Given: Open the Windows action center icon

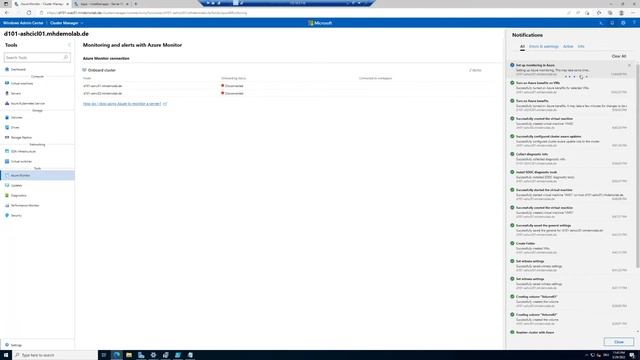Looking at the screenshot, I should (632, 355).
